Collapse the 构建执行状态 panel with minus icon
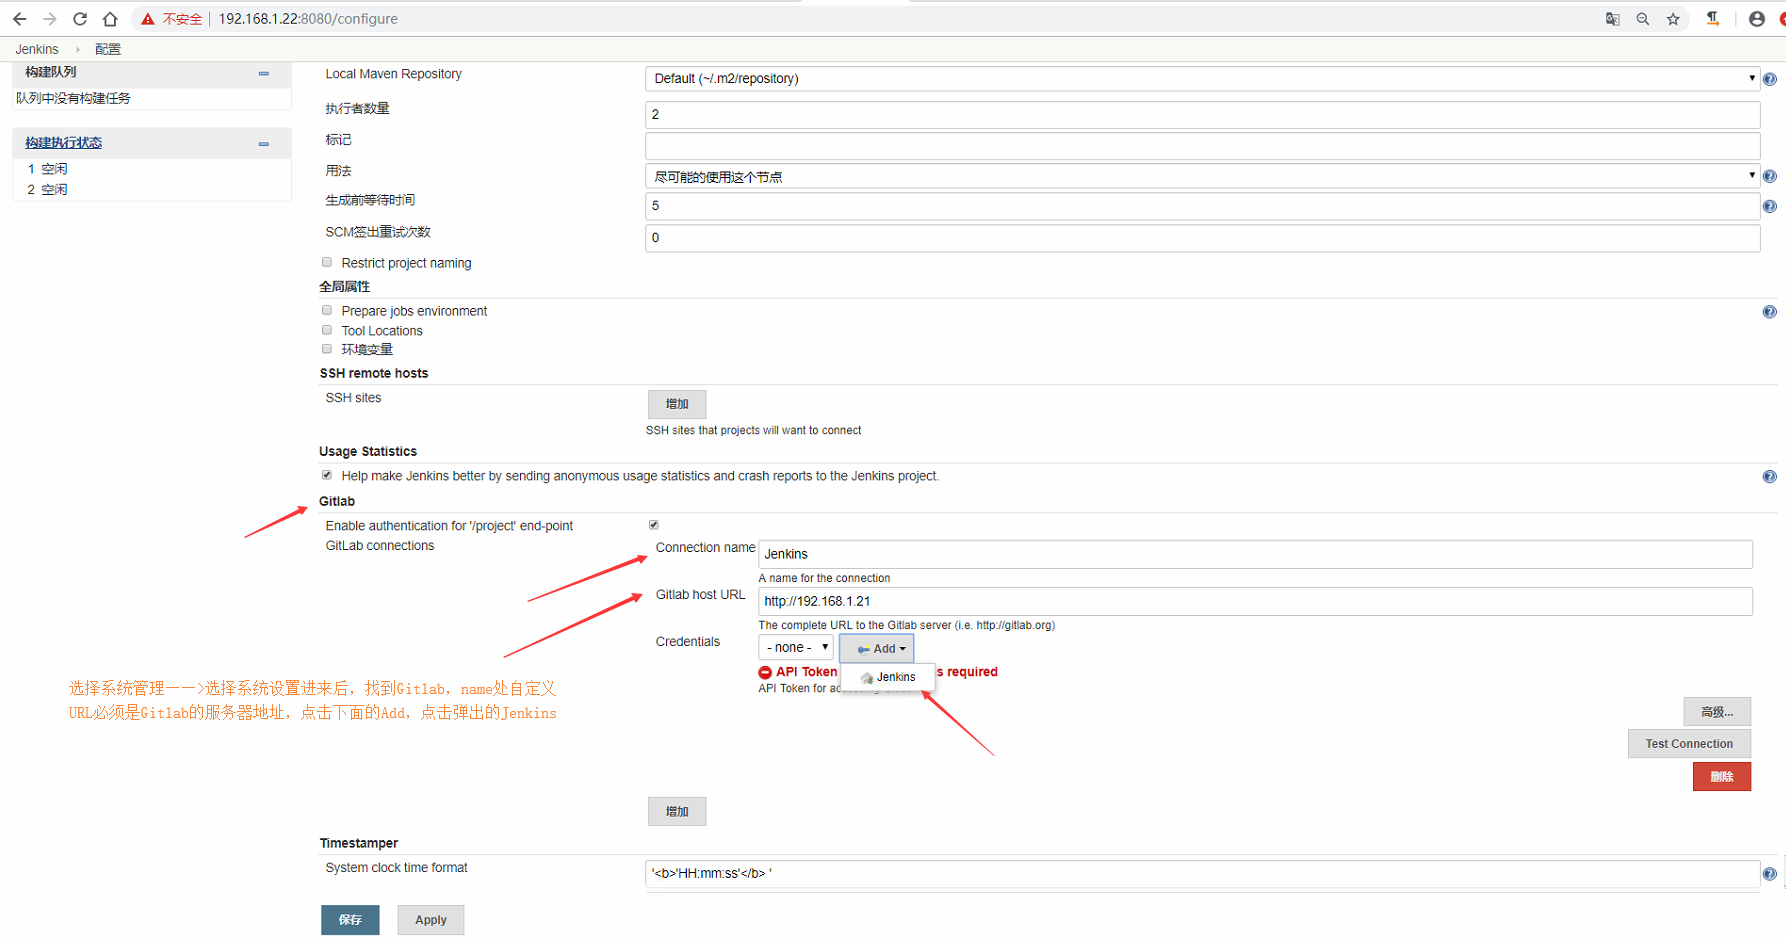The width and height of the screenshot is (1786, 939). tap(264, 144)
